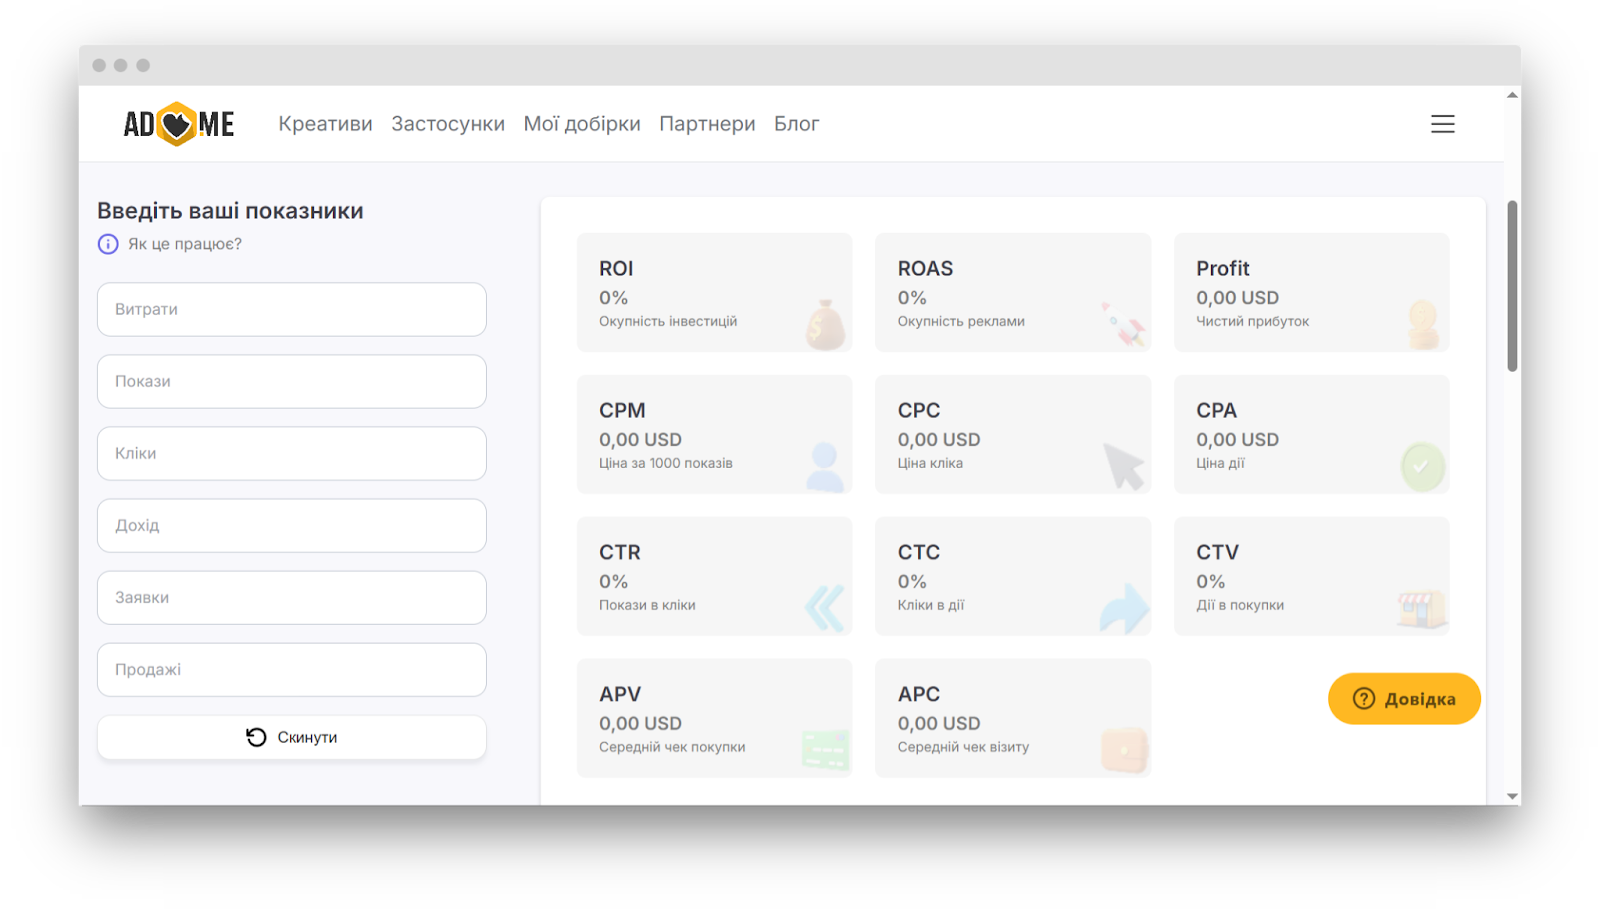Go to Застосунки in navigation
This screenshot has height=918, width=1600.
click(448, 124)
